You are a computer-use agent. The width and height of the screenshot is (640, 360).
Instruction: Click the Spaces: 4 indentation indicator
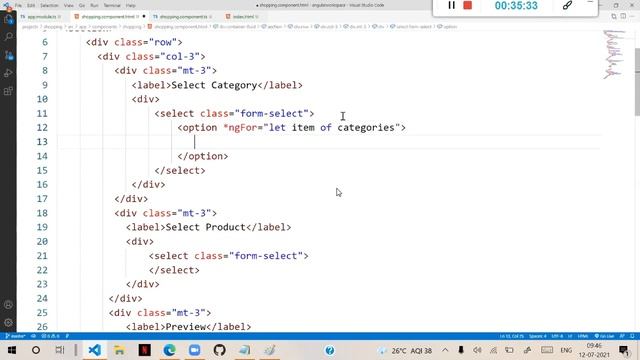pyautogui.click(x=538, y=336)
